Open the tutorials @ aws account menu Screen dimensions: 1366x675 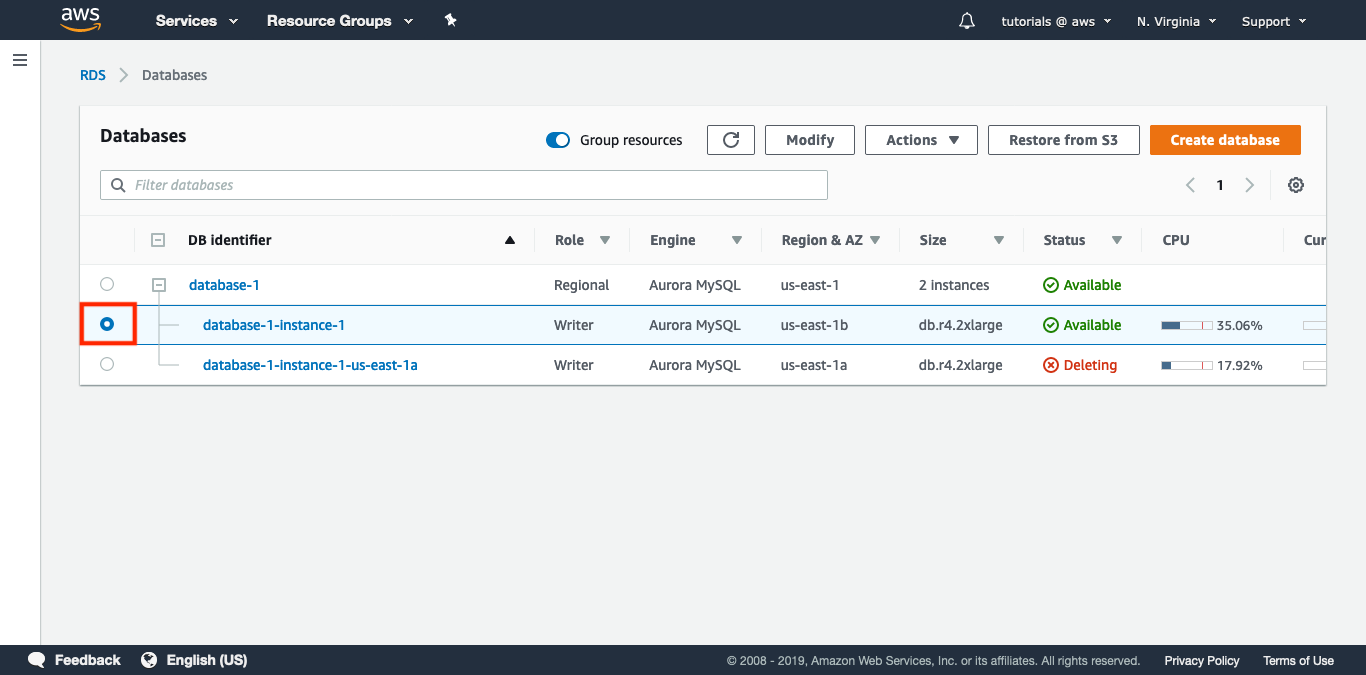[1056, 21]
